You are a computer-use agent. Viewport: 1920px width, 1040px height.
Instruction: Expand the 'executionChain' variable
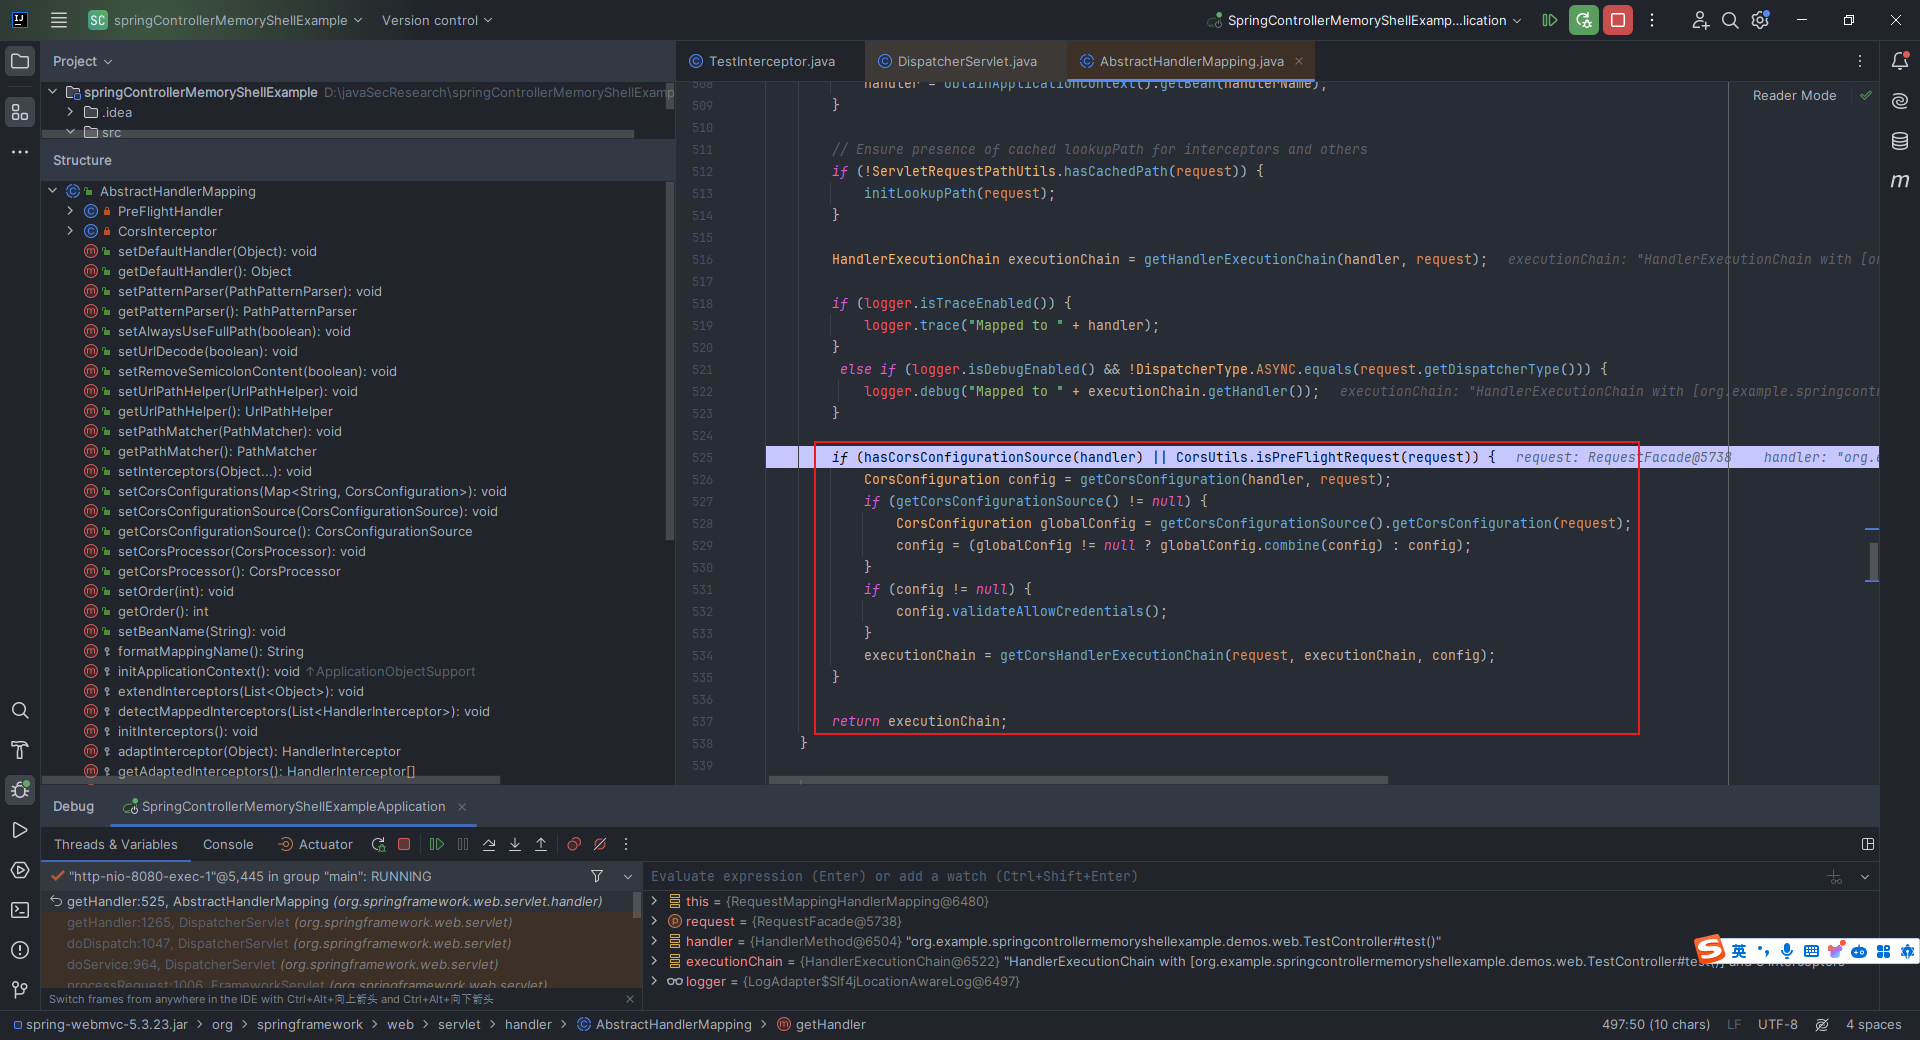[x=655, y=961]
